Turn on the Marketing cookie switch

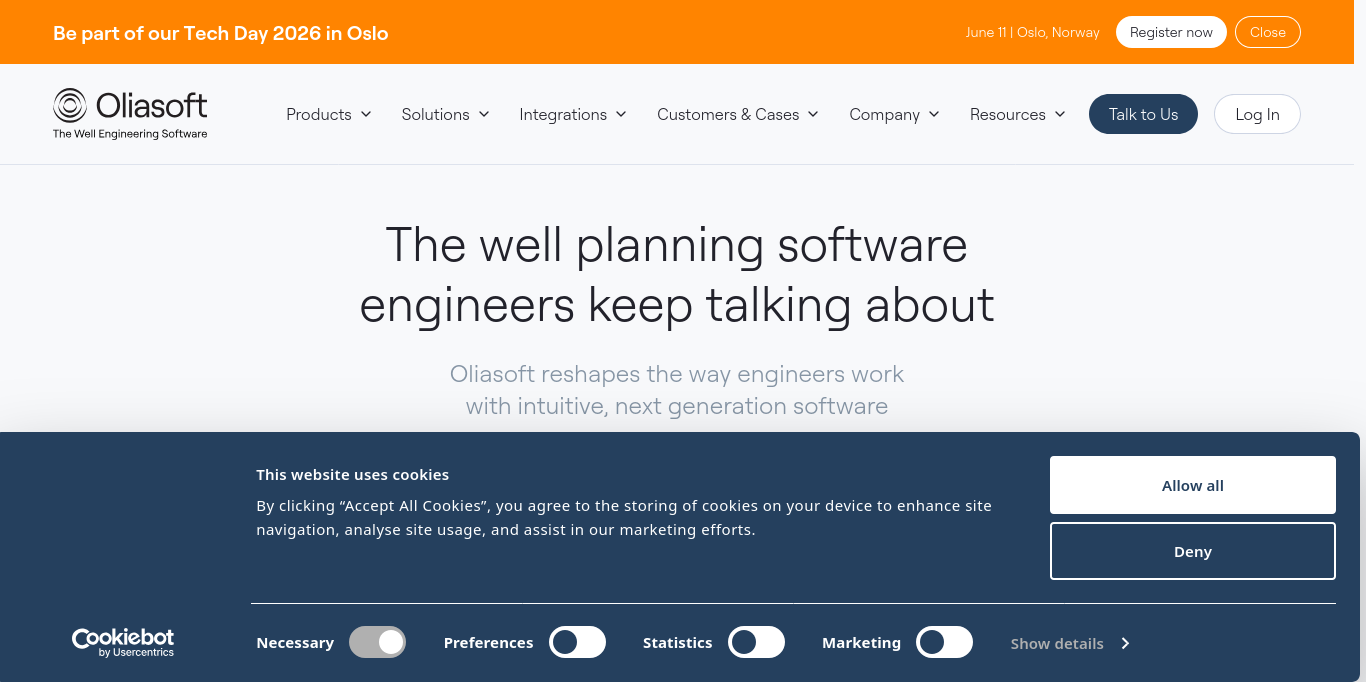(944, 642)
